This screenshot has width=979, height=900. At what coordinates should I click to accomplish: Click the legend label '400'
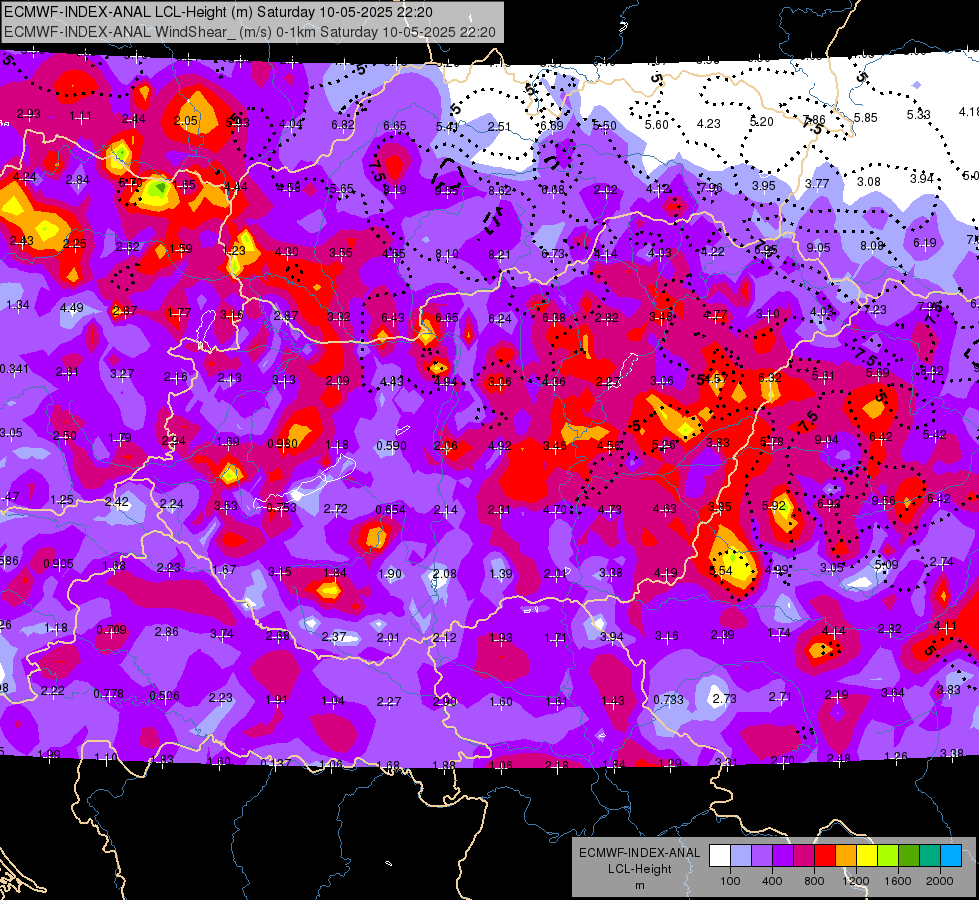point(772,881)
